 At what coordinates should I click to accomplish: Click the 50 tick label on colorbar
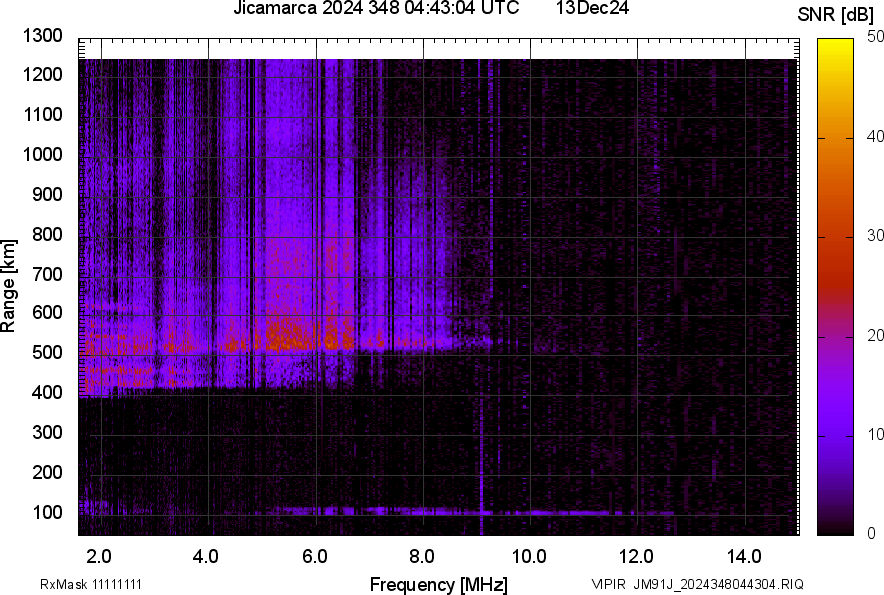(876, 37)
